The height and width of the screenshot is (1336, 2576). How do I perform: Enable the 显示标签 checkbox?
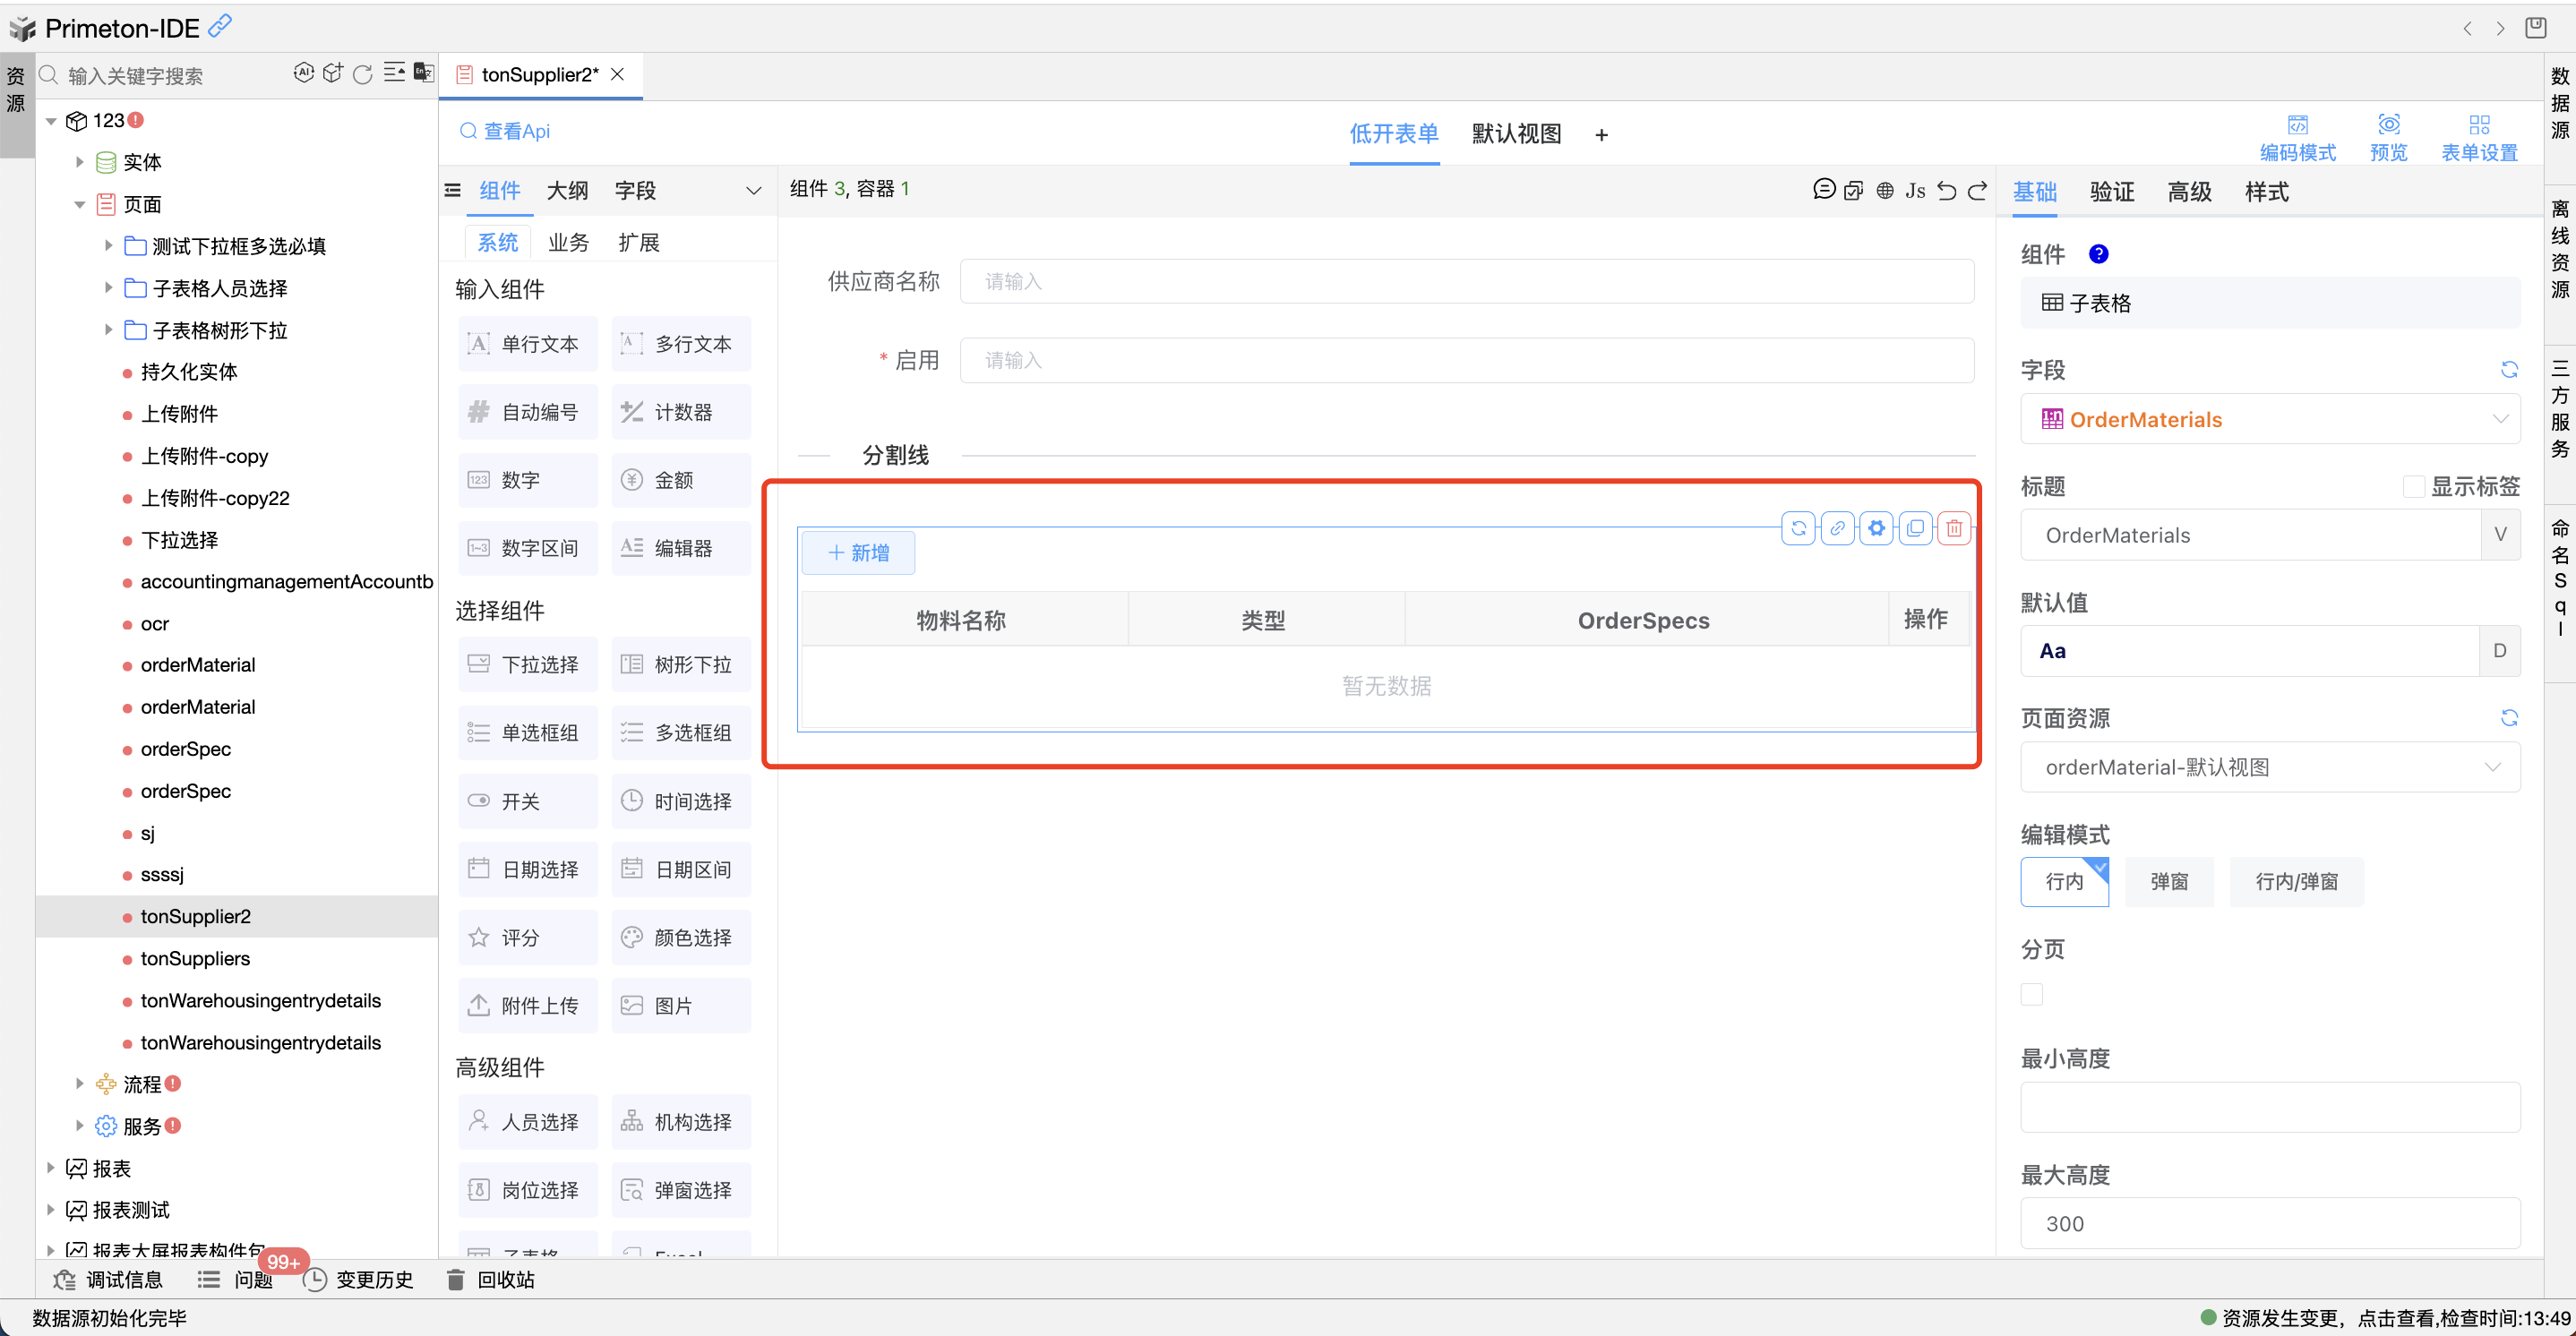click(2413, 486)
